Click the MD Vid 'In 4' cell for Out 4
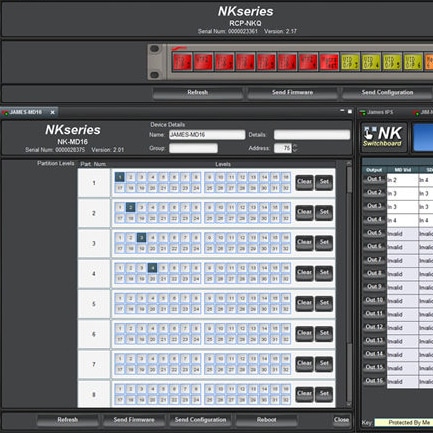433x433 pixels. (x=402, y=221)
